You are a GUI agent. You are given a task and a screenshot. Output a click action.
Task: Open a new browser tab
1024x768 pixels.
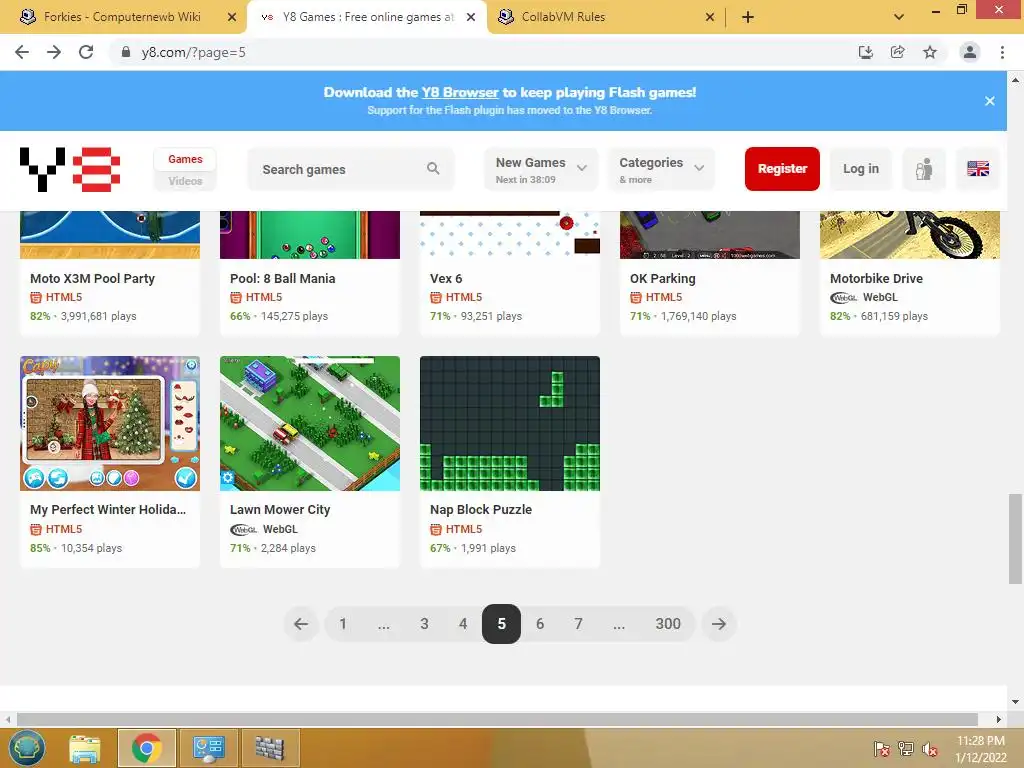click(748, 17)
